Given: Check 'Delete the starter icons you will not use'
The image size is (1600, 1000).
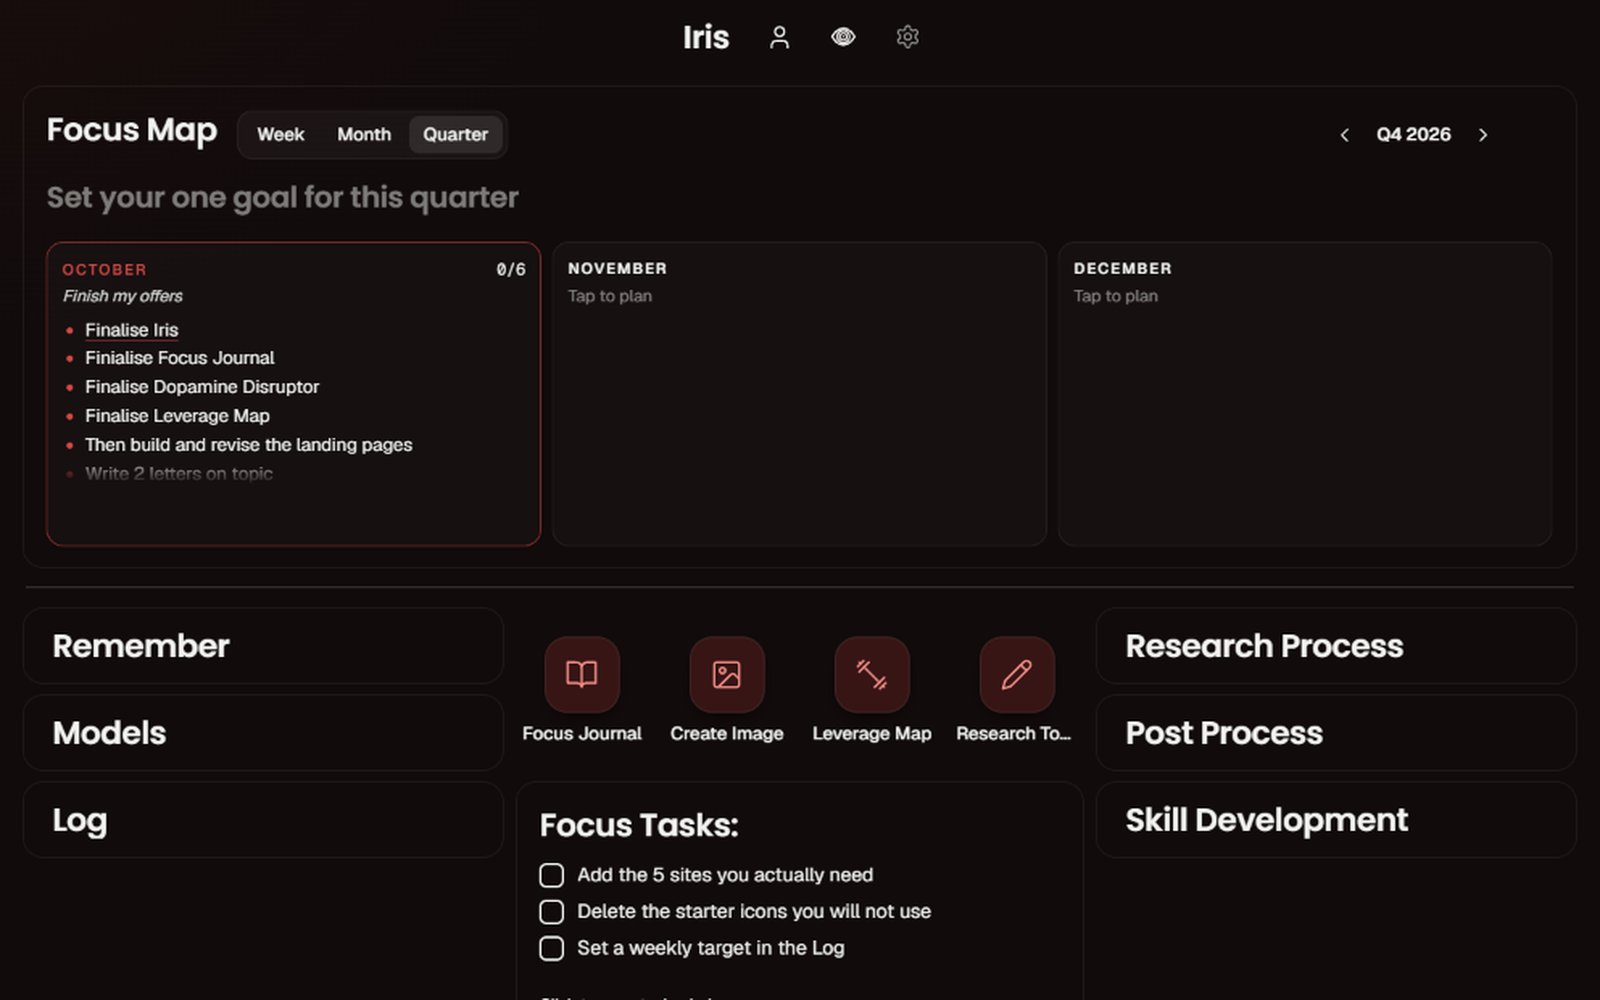Looking at the screenshot, I should click(x=551, y=912).
